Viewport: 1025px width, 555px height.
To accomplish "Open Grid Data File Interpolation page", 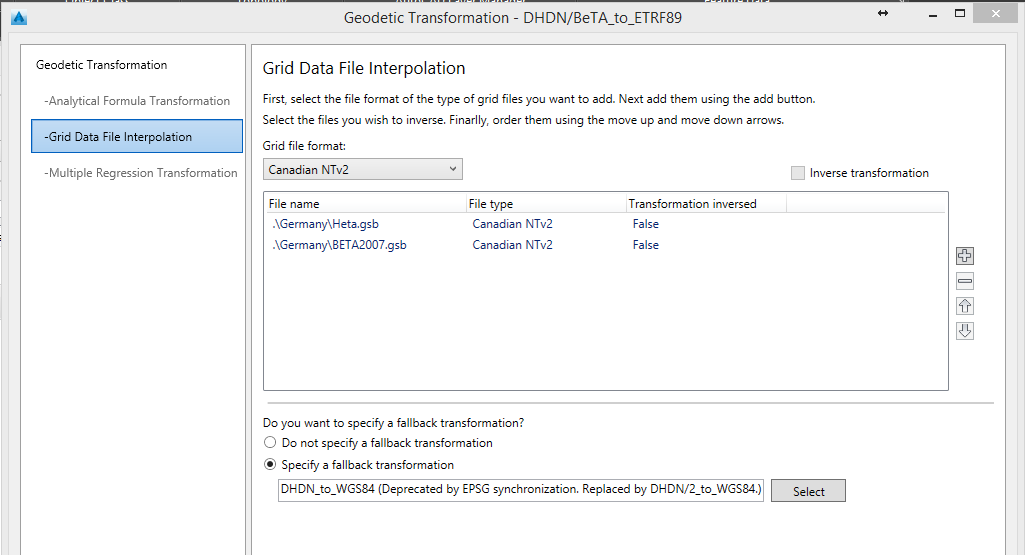I will [137, 136].
